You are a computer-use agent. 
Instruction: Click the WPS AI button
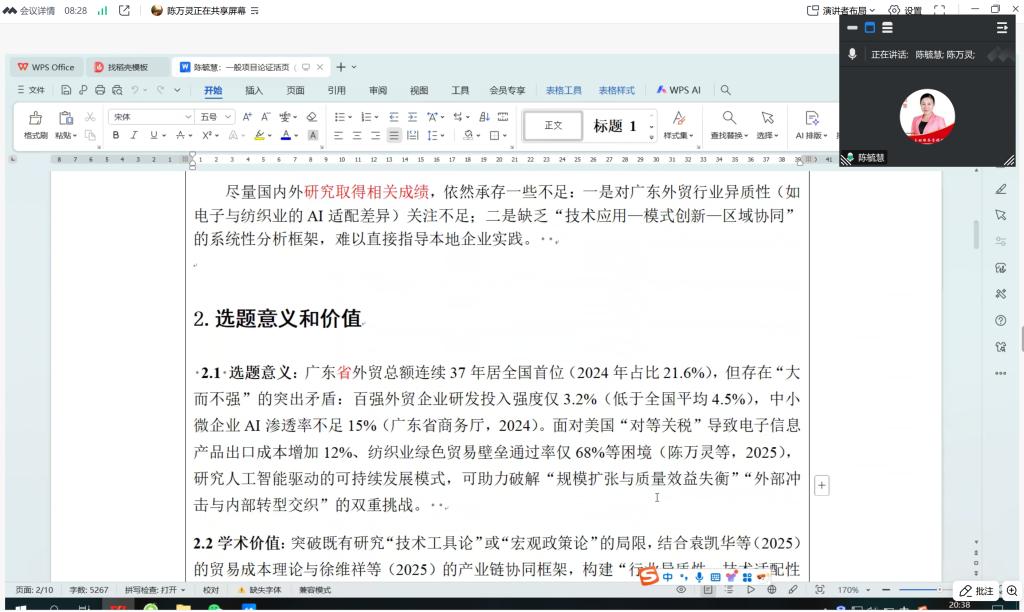pos(679,90)
